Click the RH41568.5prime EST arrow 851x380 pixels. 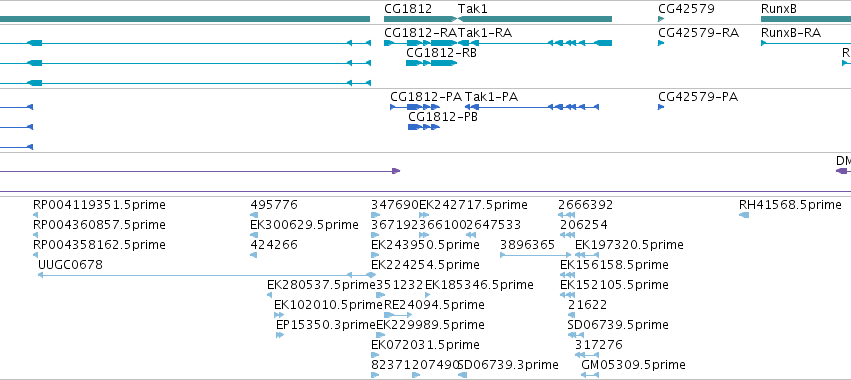[x=744, y=216]
